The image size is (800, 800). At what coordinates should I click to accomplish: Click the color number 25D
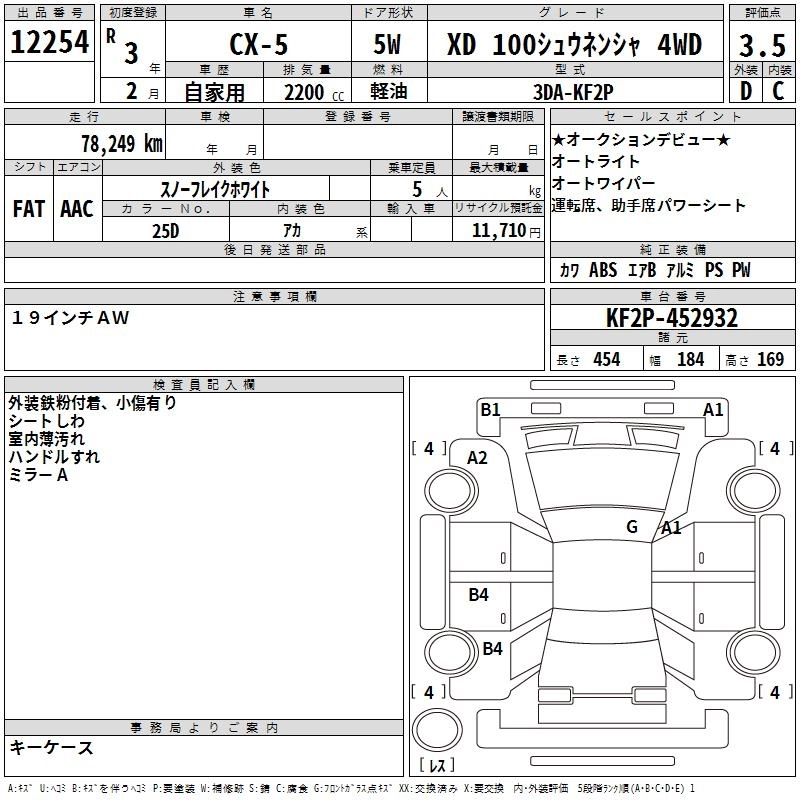click(x=166, y=231)
